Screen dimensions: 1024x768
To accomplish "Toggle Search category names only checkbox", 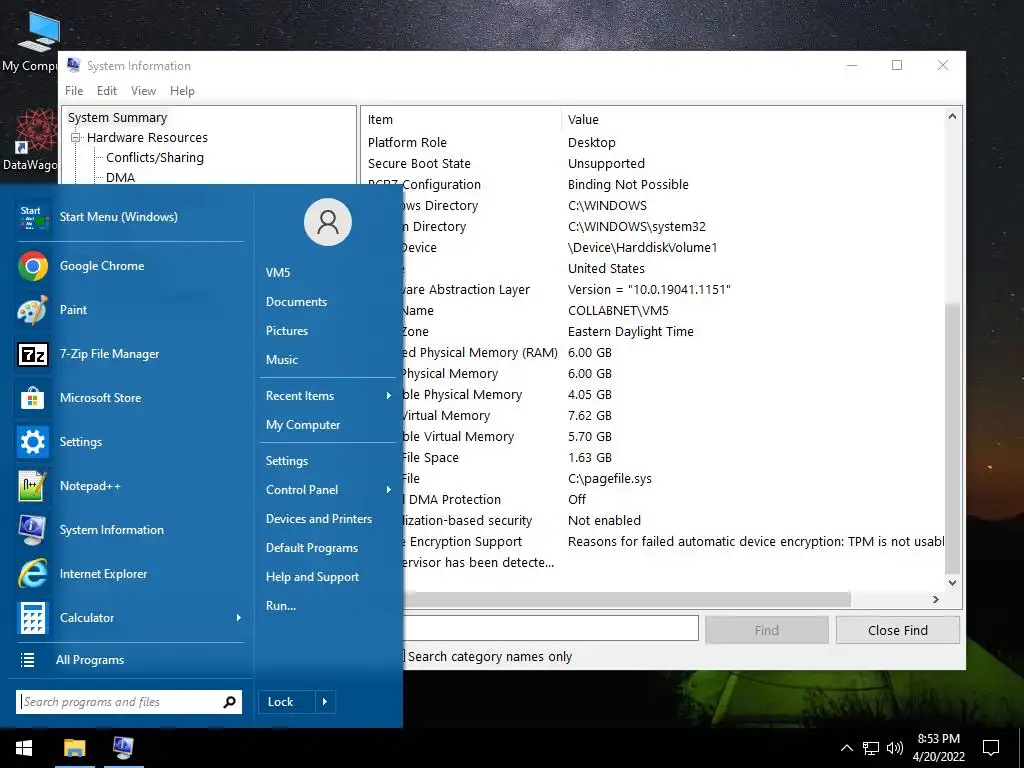I will [402, 656].
